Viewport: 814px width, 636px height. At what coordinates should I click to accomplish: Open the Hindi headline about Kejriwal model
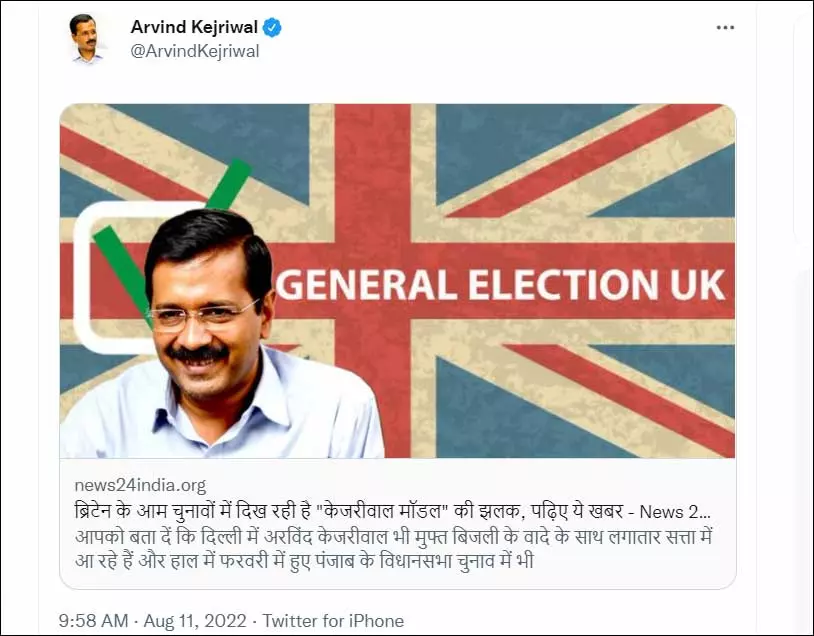[392, 511]
